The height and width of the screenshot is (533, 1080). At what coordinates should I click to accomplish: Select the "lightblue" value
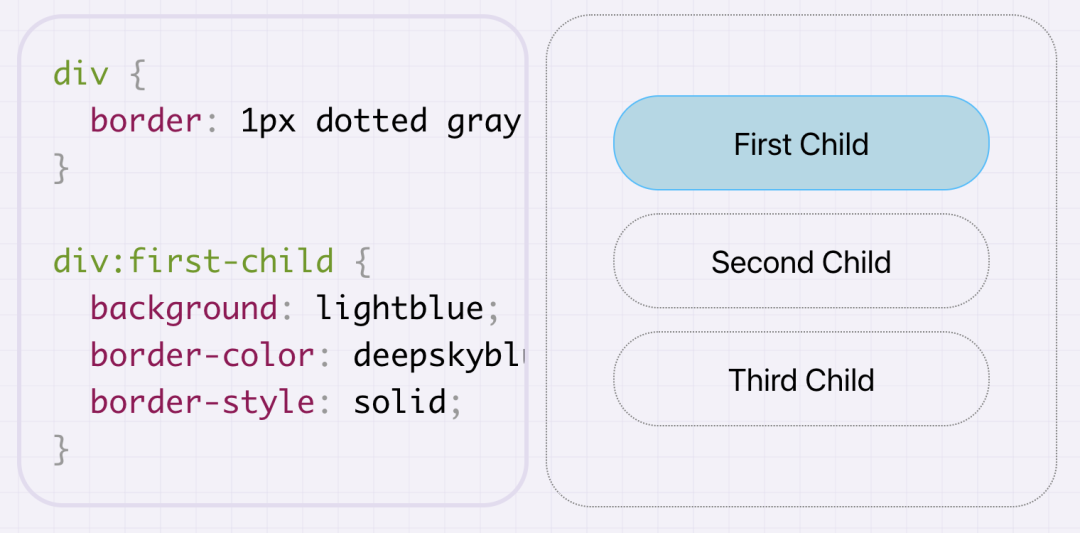coord(399,308)
